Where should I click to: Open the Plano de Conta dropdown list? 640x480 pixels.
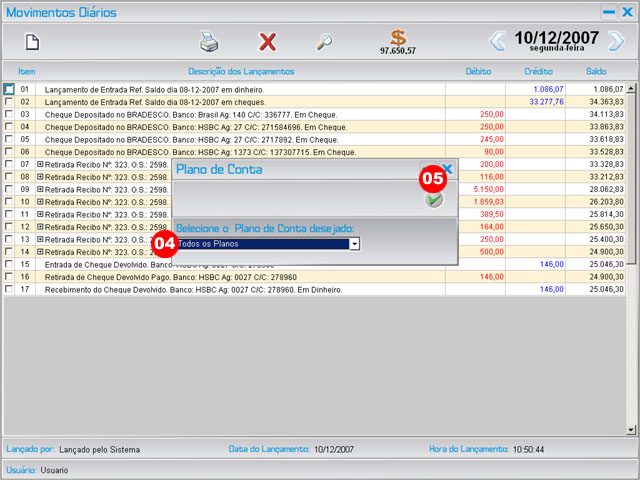pos(354,244)
